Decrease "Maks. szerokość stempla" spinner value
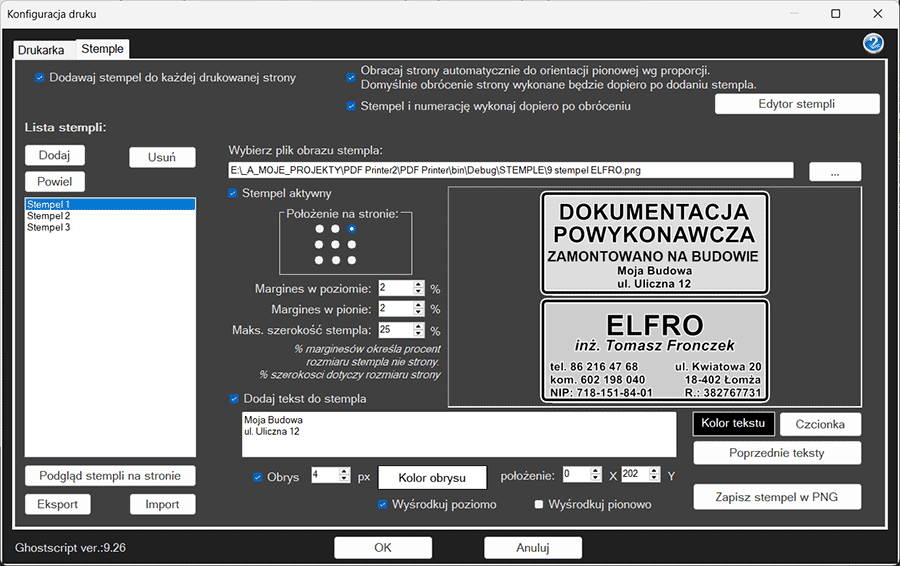The height and width of the screenshot is (566, 900). pyautogui.click(x=419, y=334)
